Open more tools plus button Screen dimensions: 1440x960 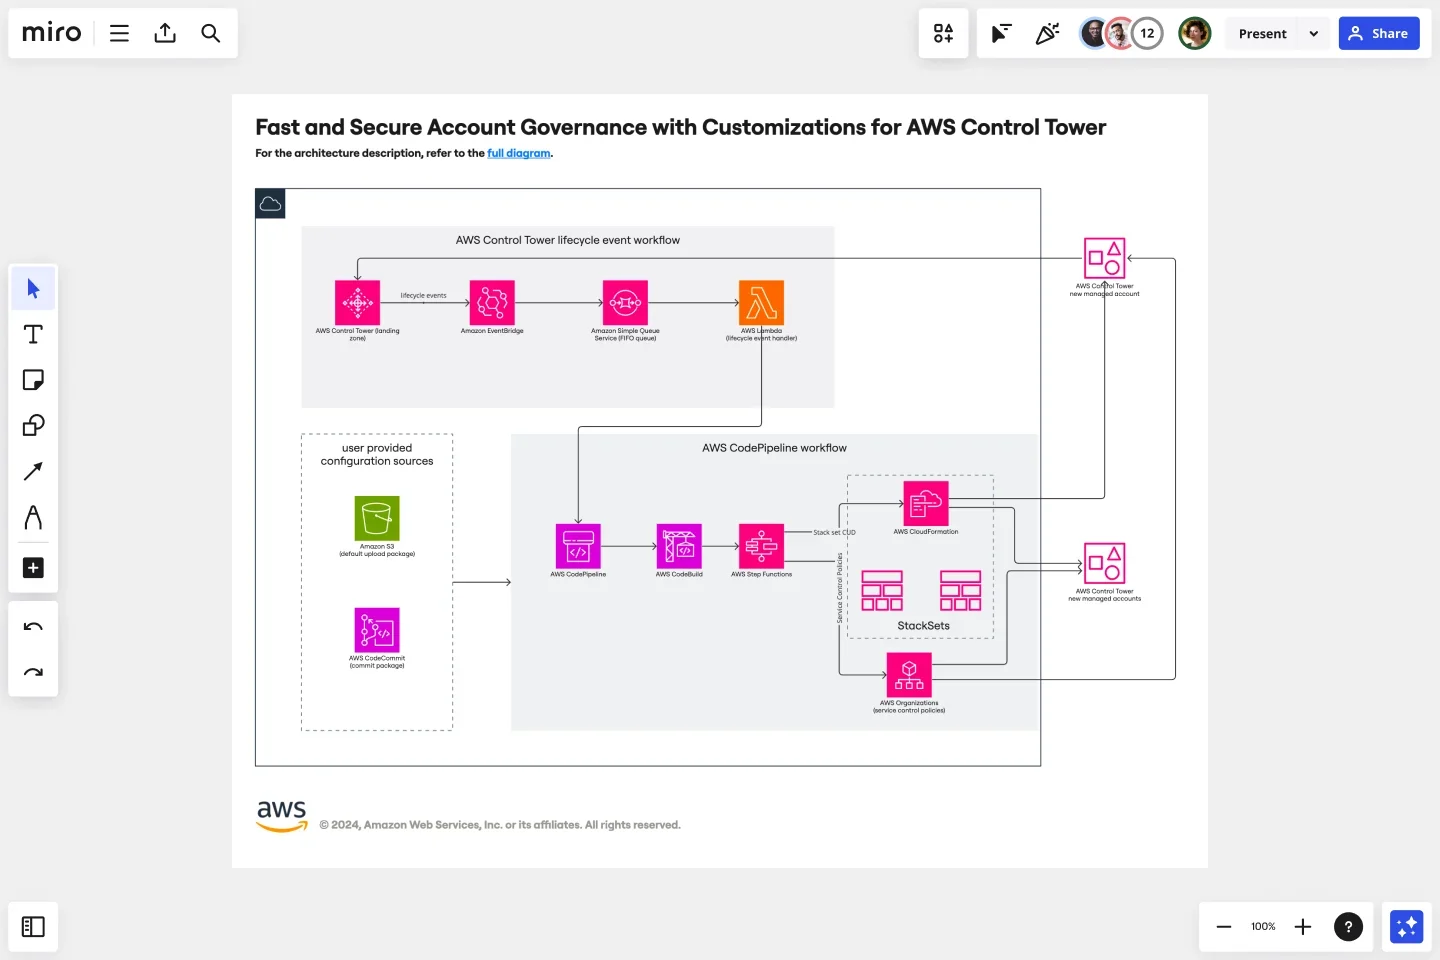point(33,568)
